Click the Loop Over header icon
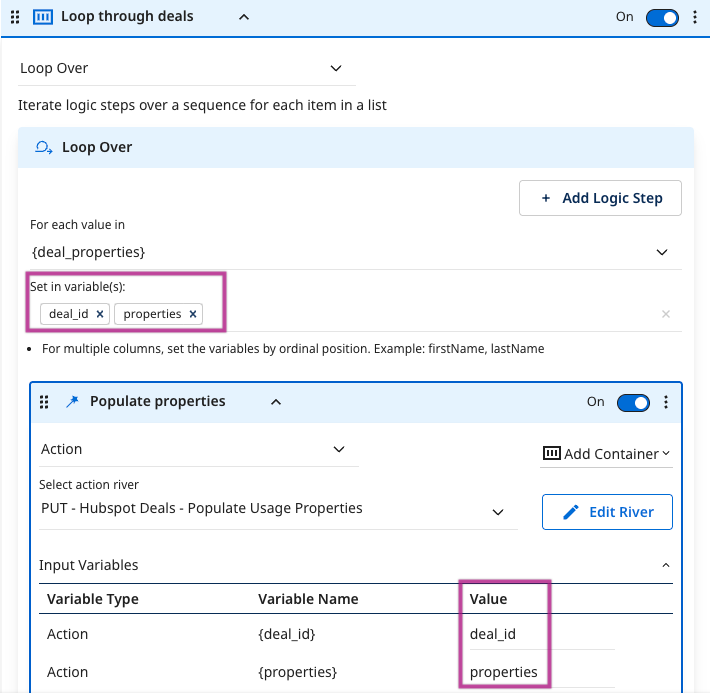This screenshot has height=693, width=710. [43, 147]
